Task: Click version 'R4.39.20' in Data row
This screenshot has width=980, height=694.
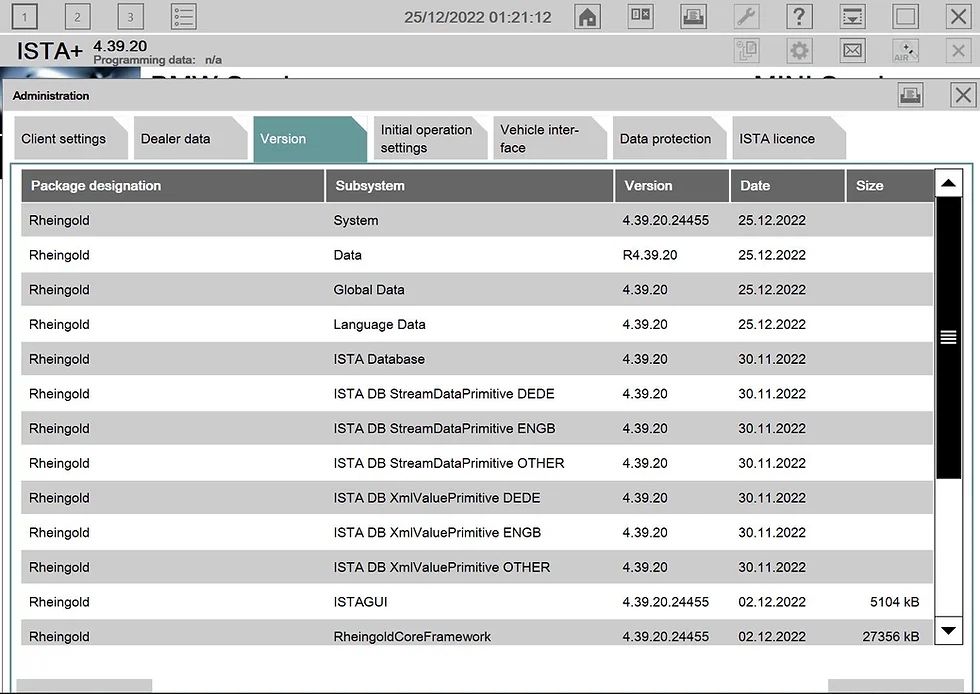Action: point(649,255)
